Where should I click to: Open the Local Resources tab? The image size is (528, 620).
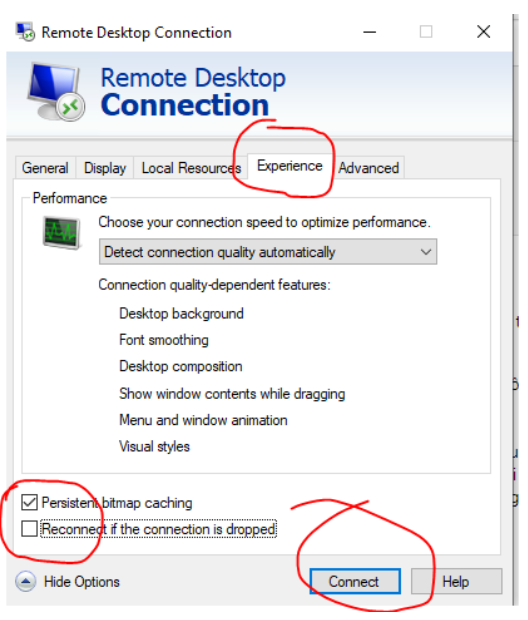tap(191, 168)
